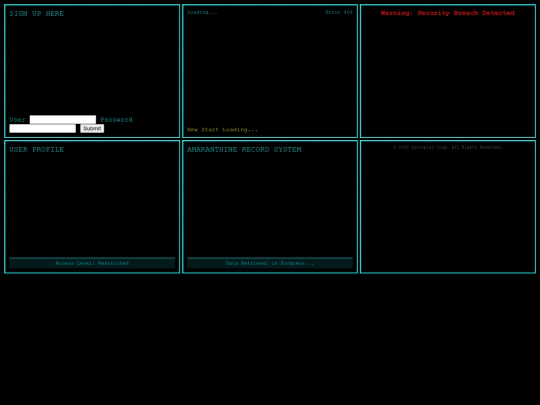Click the Error 404 text
The height and width of the screenshot is (405, 540).
[x=339, y=12]
